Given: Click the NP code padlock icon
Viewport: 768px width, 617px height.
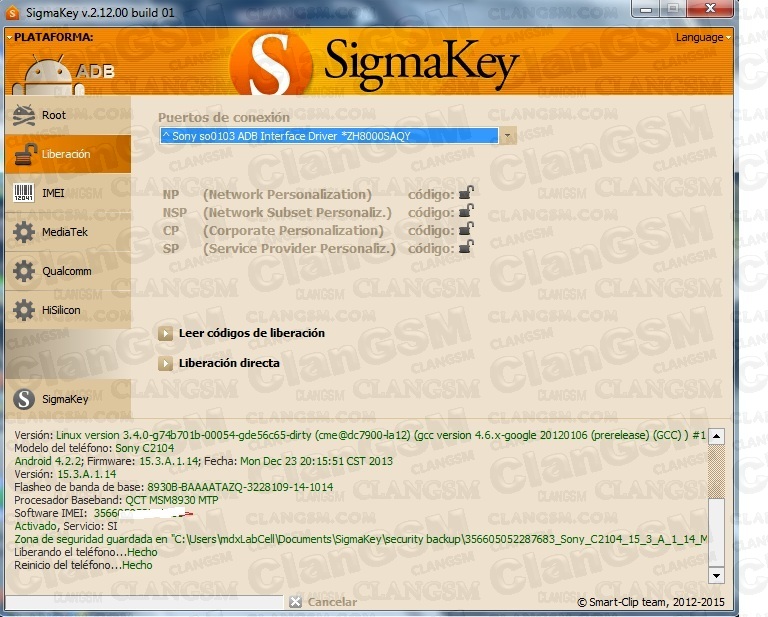Looking at the screenshot, I should pos(466,192).
